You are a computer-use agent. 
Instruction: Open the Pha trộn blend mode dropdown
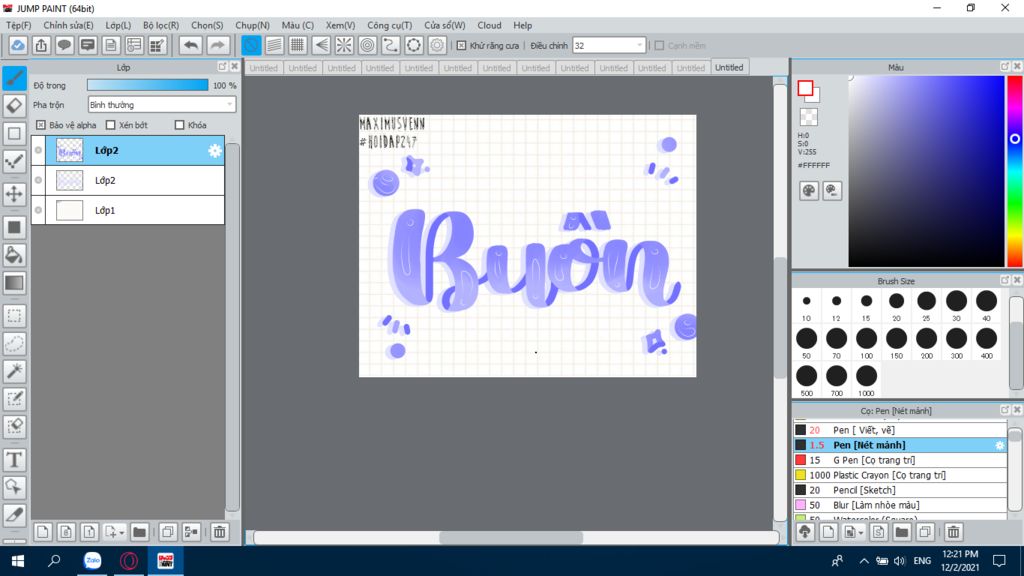point(162,104)
